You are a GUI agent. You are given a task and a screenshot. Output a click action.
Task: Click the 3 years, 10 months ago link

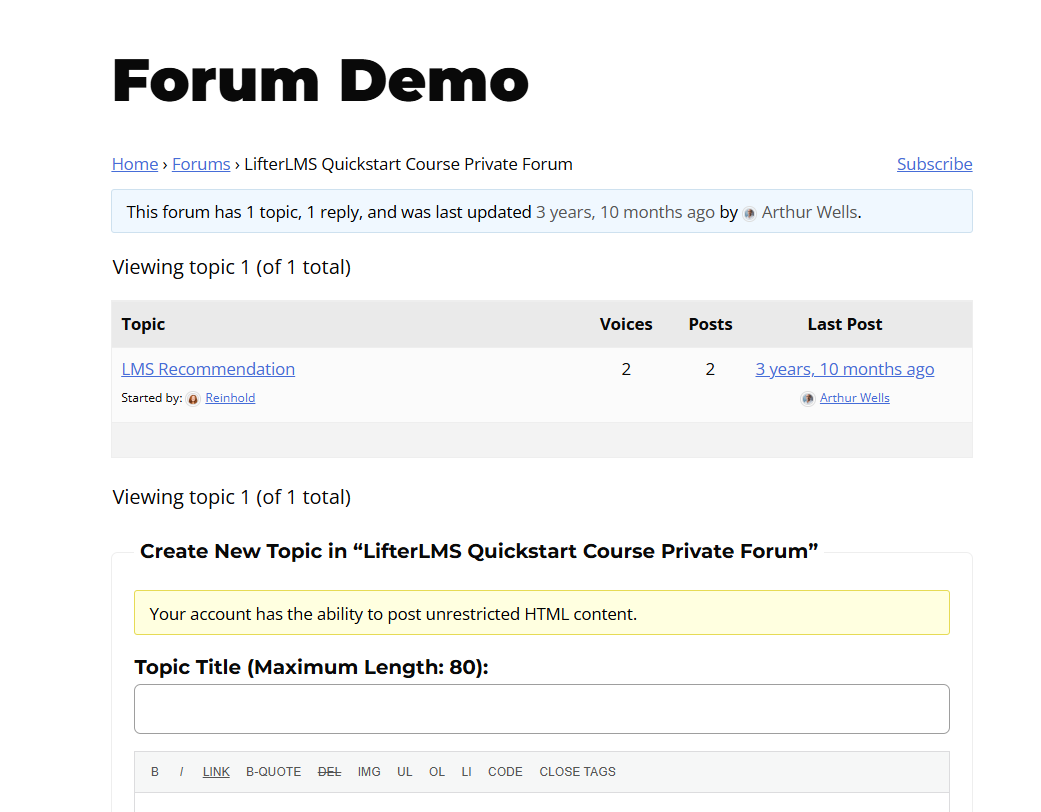pyautogui.click(x=844, y=369)
